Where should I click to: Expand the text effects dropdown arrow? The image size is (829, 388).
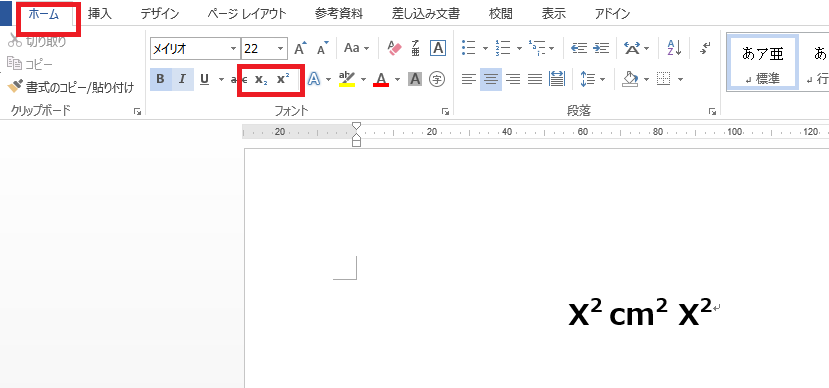point(328,80)
